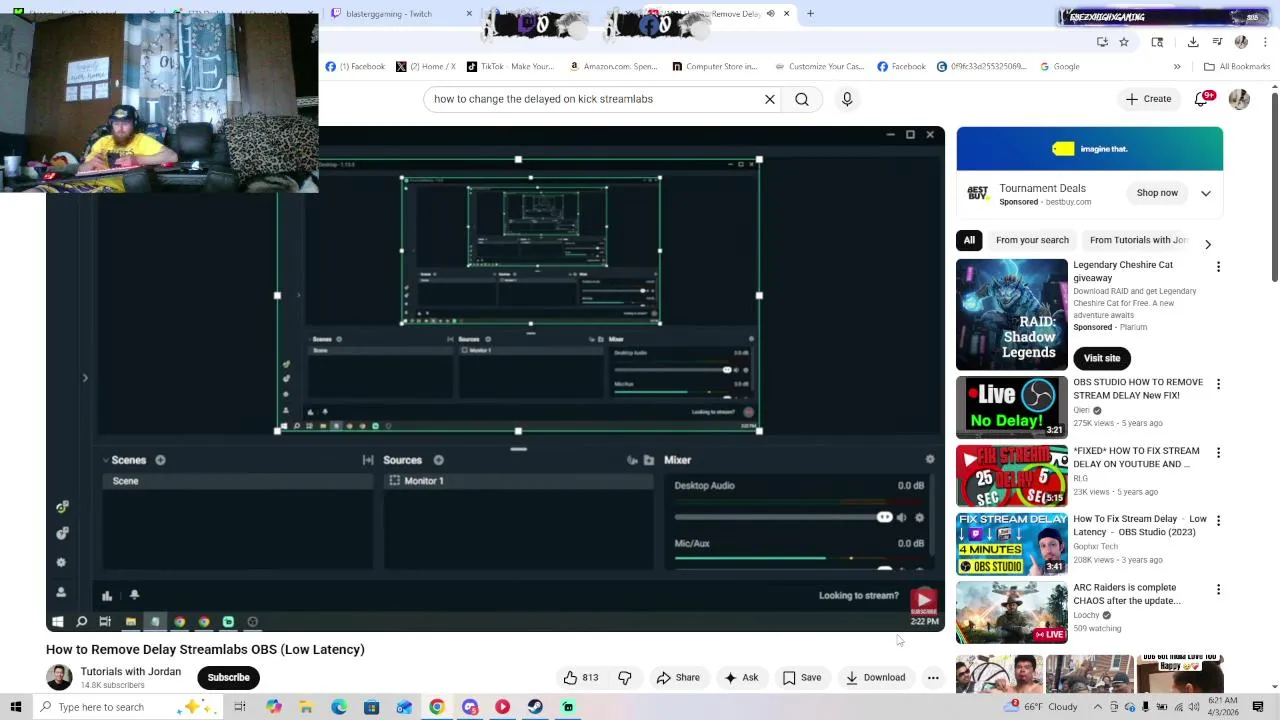Open the (1) Facebook bookmark
Screen dimensions: 1280x720
[355, 66]
